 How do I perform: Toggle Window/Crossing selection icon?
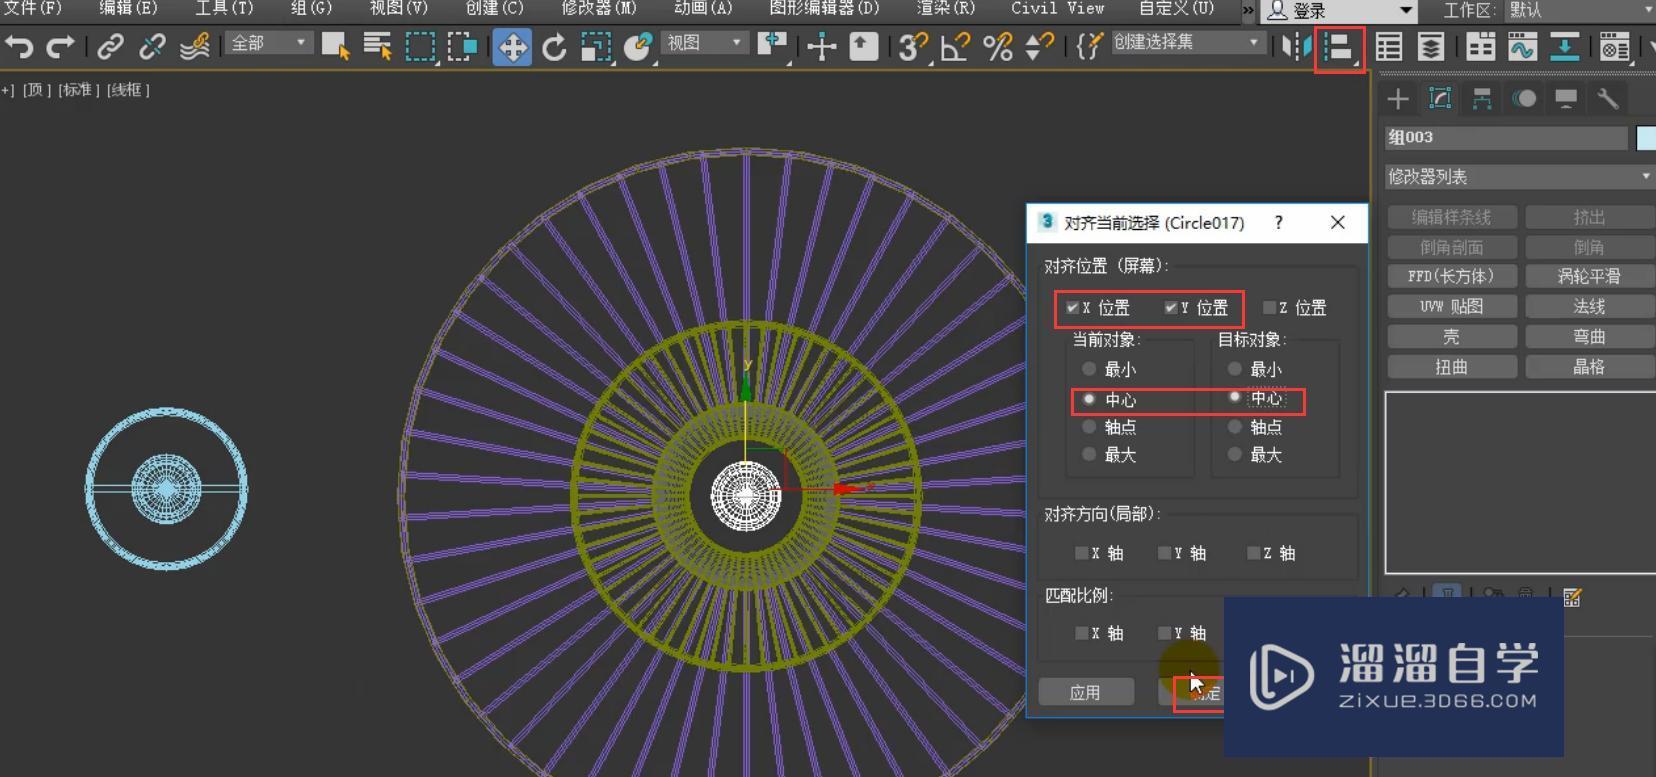[462, 46]
